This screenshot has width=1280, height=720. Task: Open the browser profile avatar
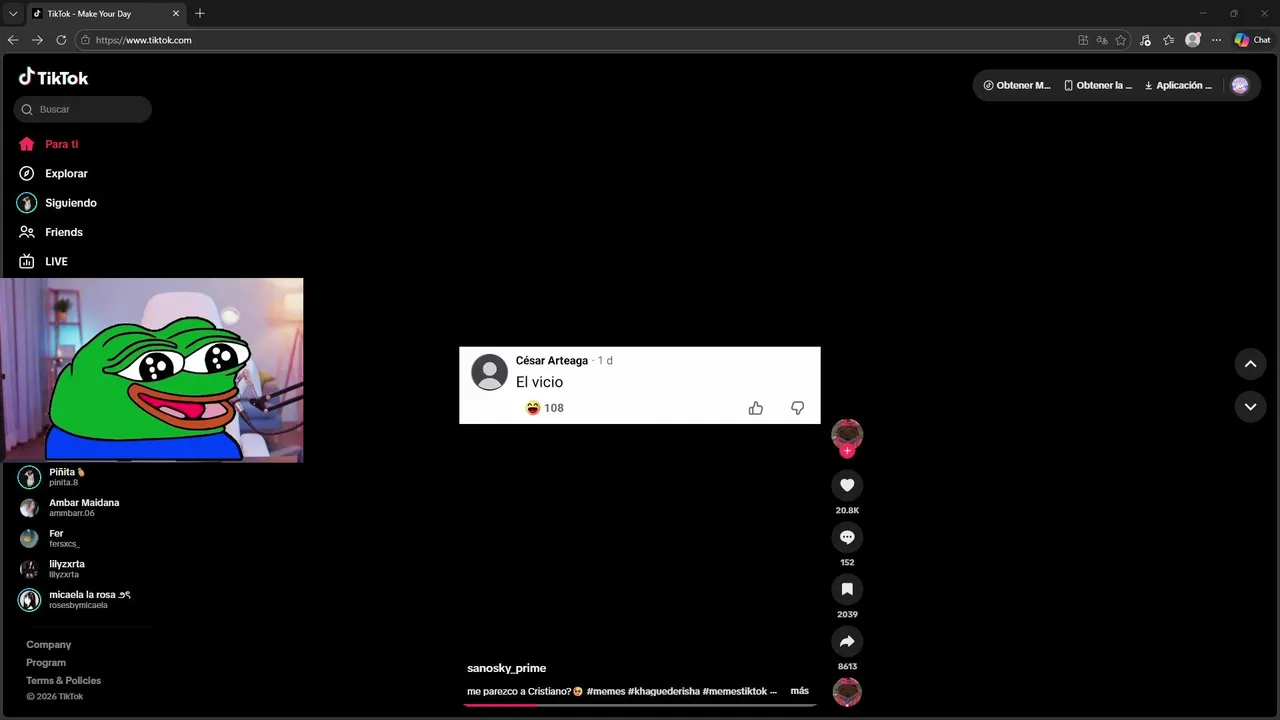[x=1193, y=40]
